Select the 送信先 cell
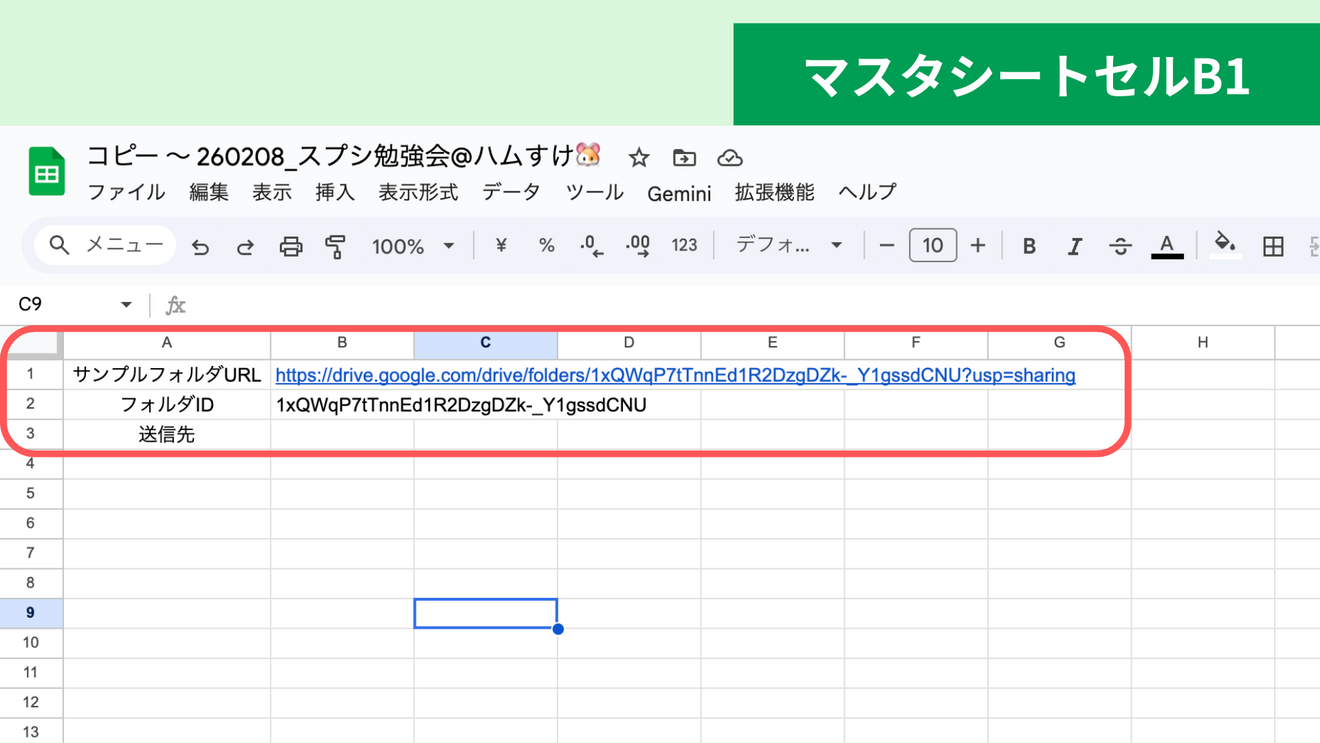Image resolution: width=1320 pixels, height=743 pixels. click(167, 435)
